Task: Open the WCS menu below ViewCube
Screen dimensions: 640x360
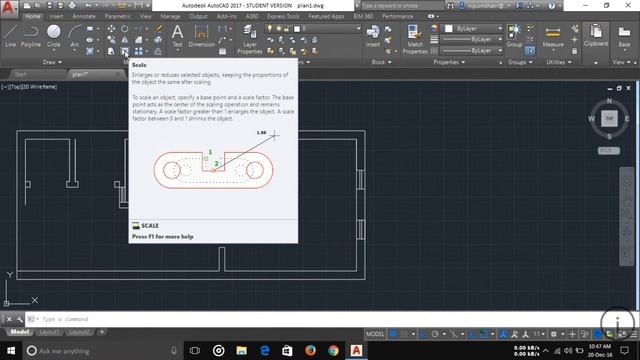Action: click(609, 150)
